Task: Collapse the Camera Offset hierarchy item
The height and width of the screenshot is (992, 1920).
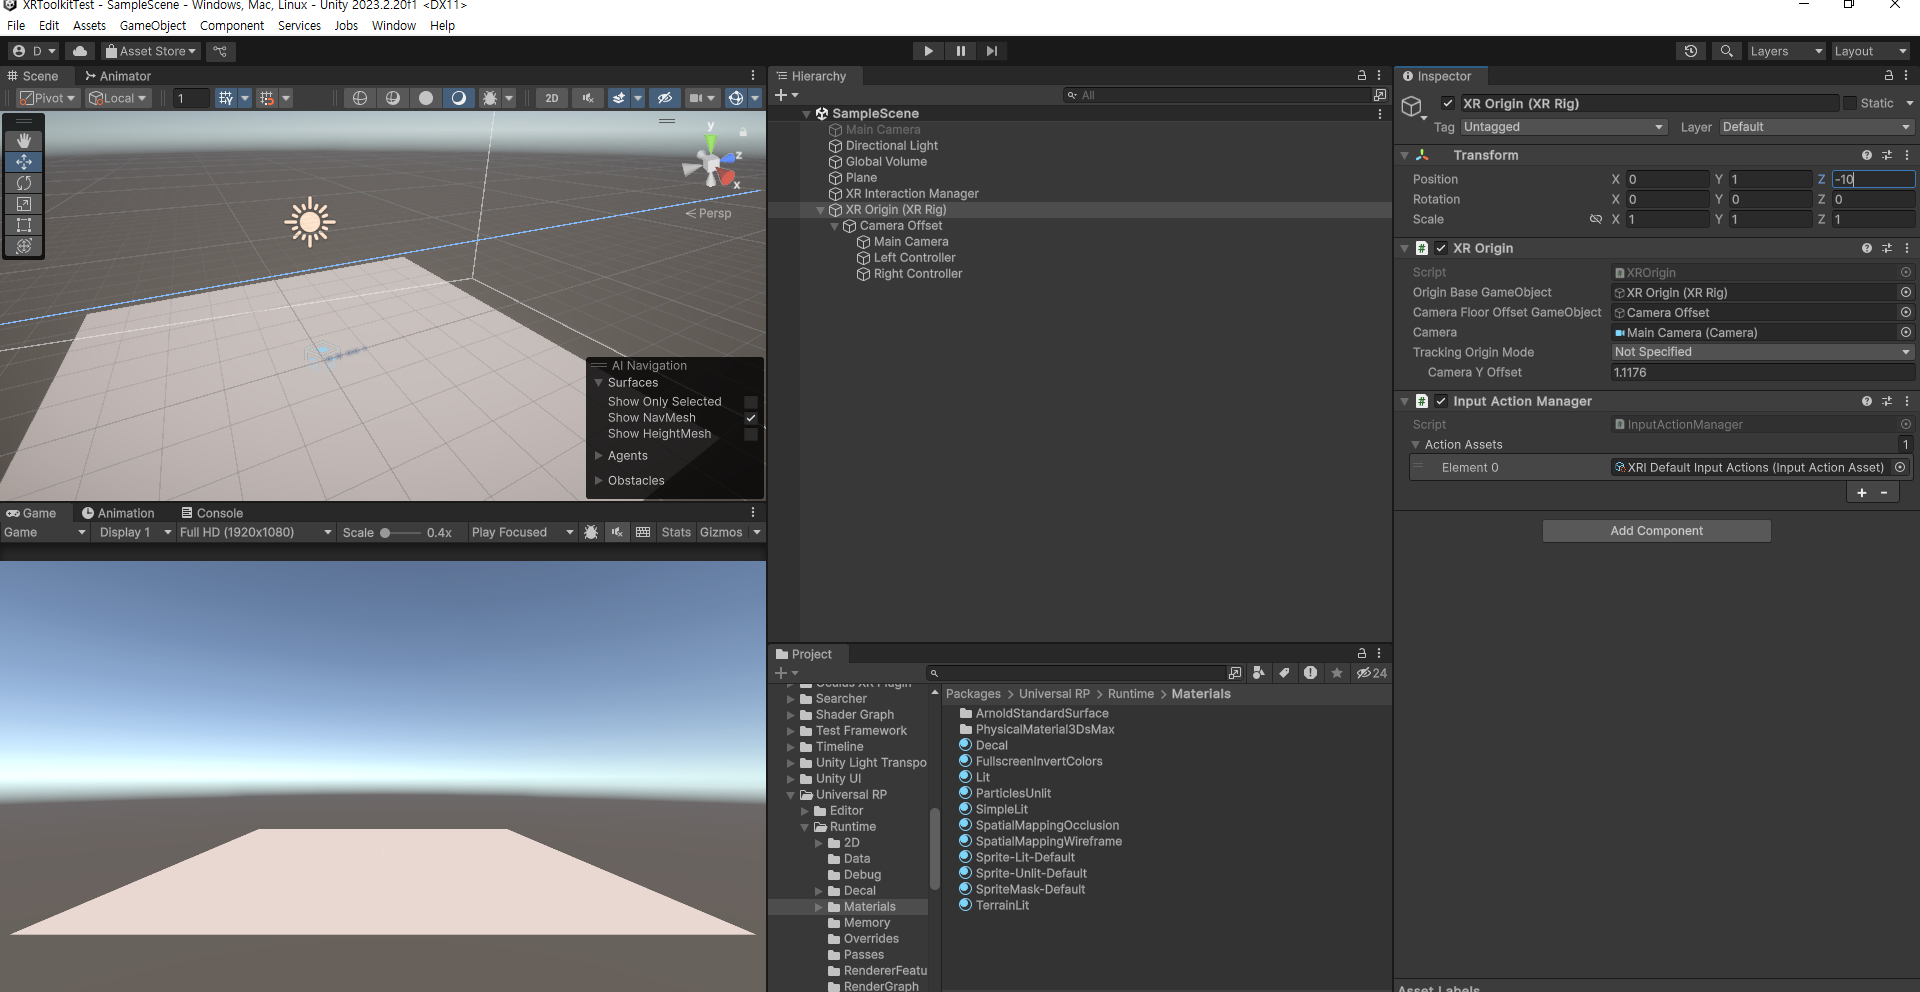Action: coord(835,226)
